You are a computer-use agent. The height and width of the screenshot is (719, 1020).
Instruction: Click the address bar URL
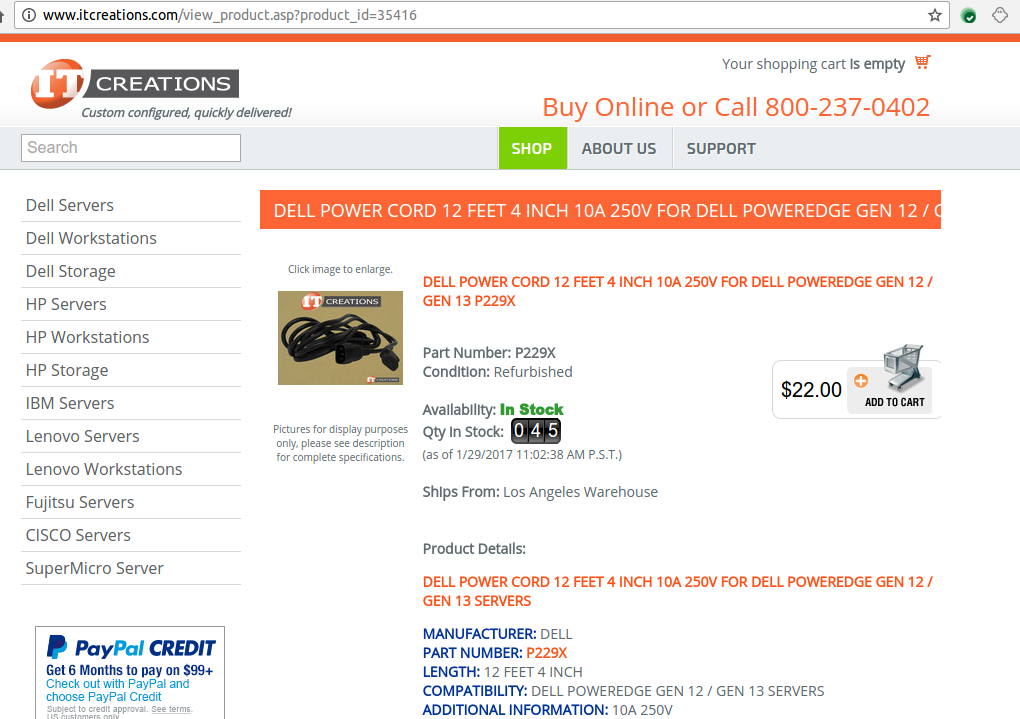(x=230, y=15)
